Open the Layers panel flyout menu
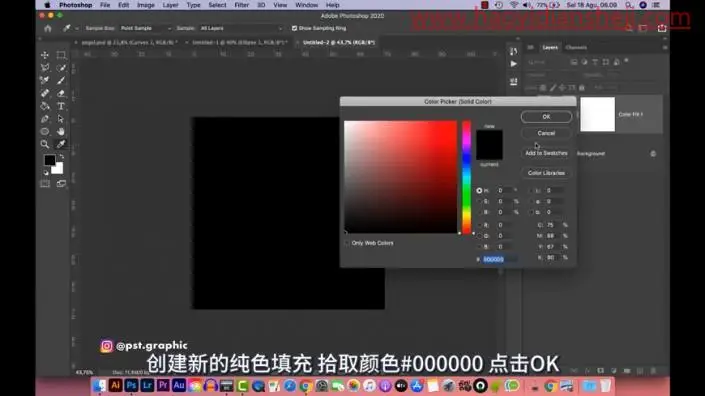 pyautogui.click(x=665, y=47)
